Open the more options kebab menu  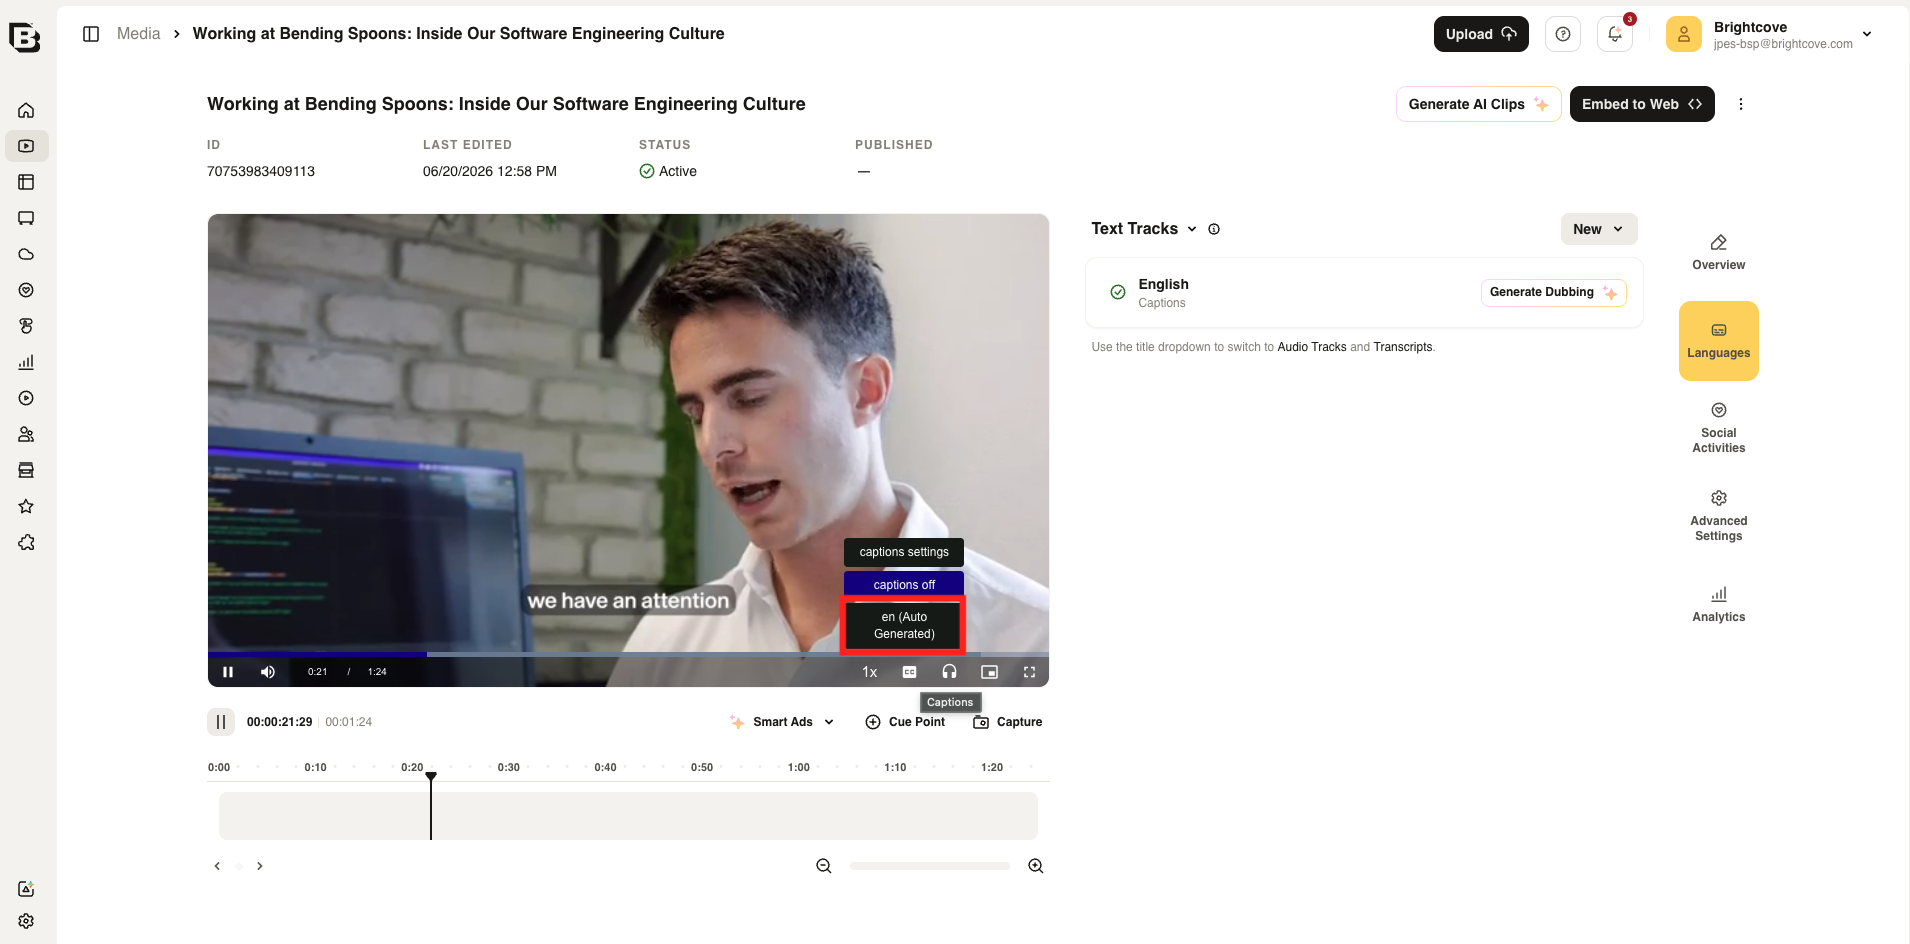point(1741,104)
